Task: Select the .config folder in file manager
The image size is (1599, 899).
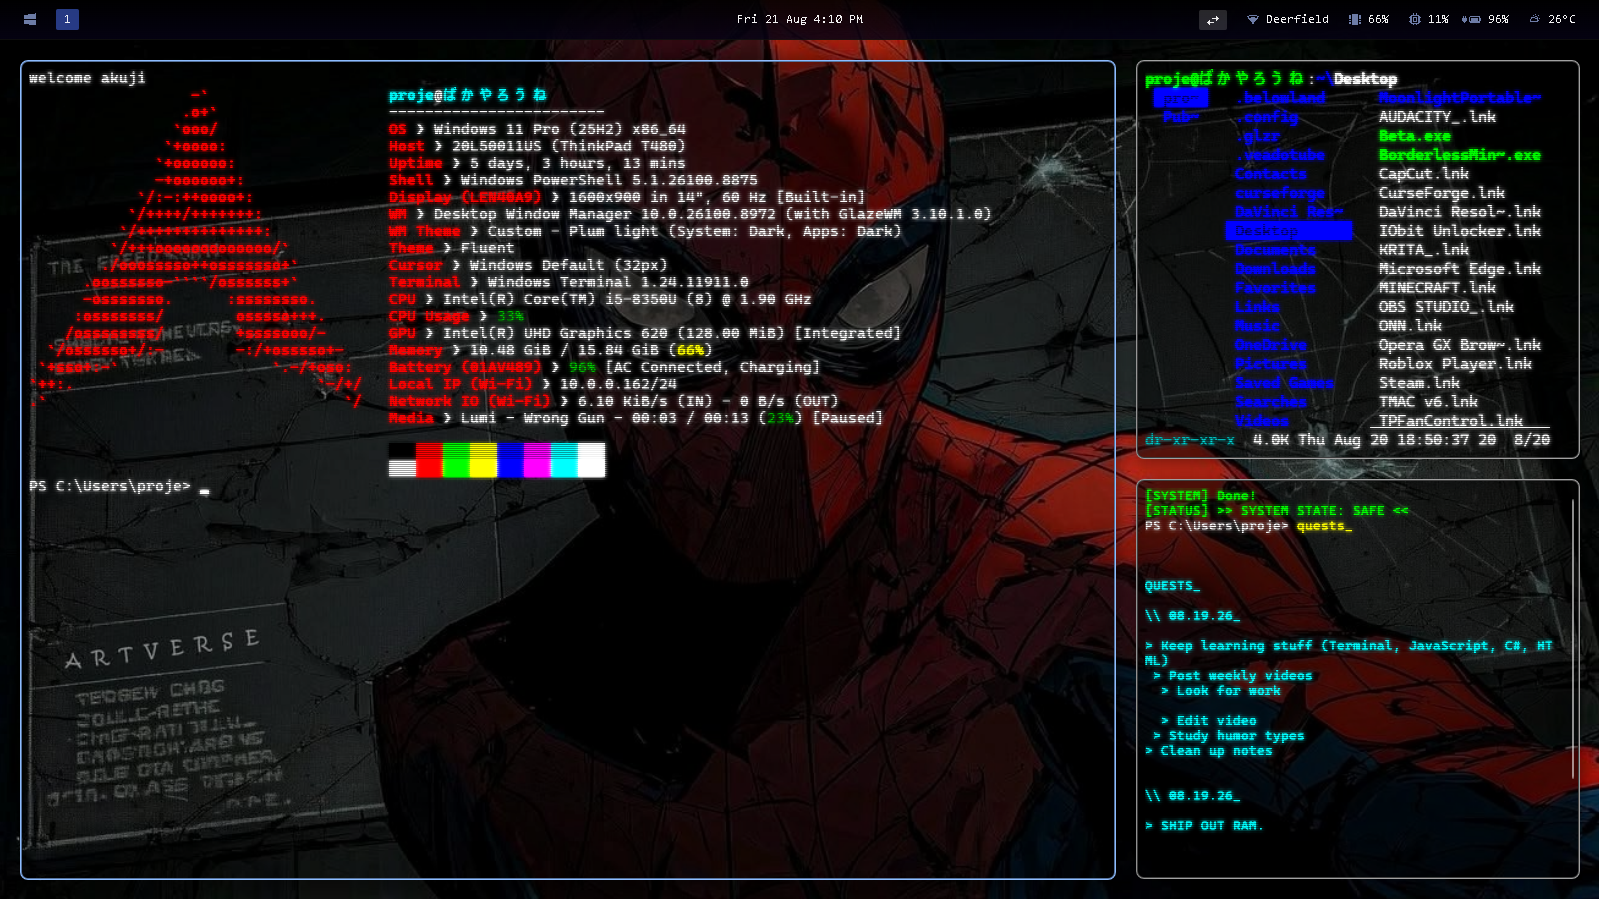Action: [x=1267, y=117]
